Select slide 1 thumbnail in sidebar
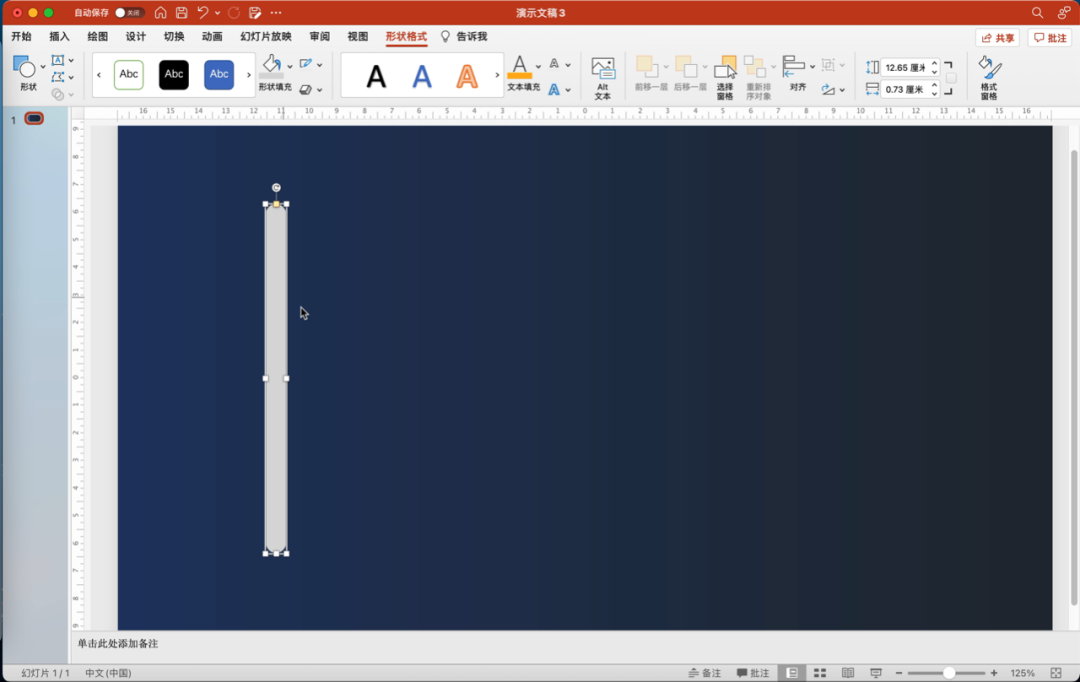 [34, 119]
